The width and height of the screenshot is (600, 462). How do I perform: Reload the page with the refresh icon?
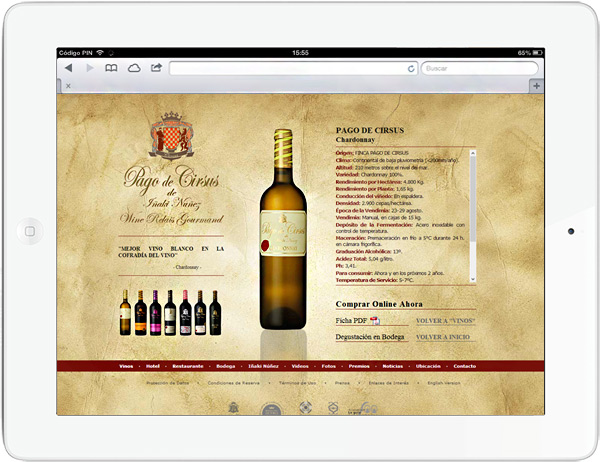[x=410, y=68]
